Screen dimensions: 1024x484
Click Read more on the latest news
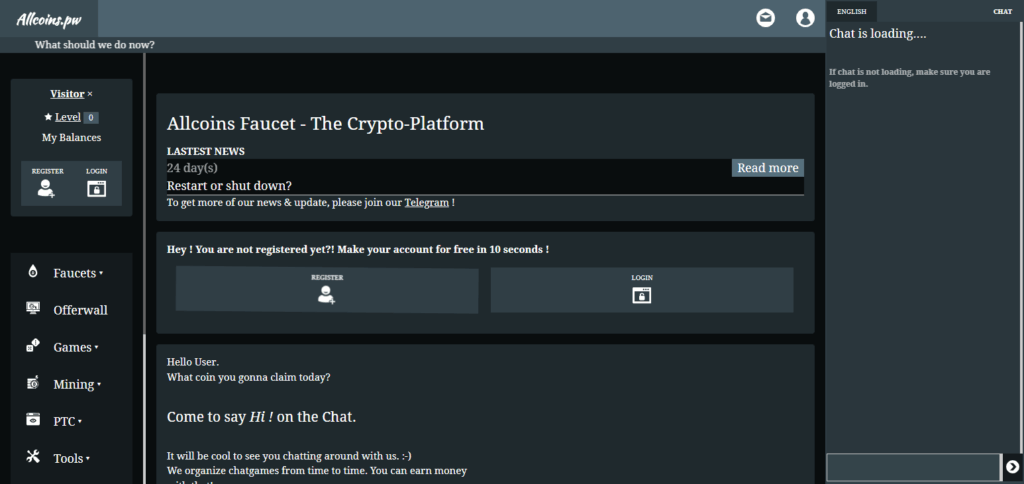(767, 168)
